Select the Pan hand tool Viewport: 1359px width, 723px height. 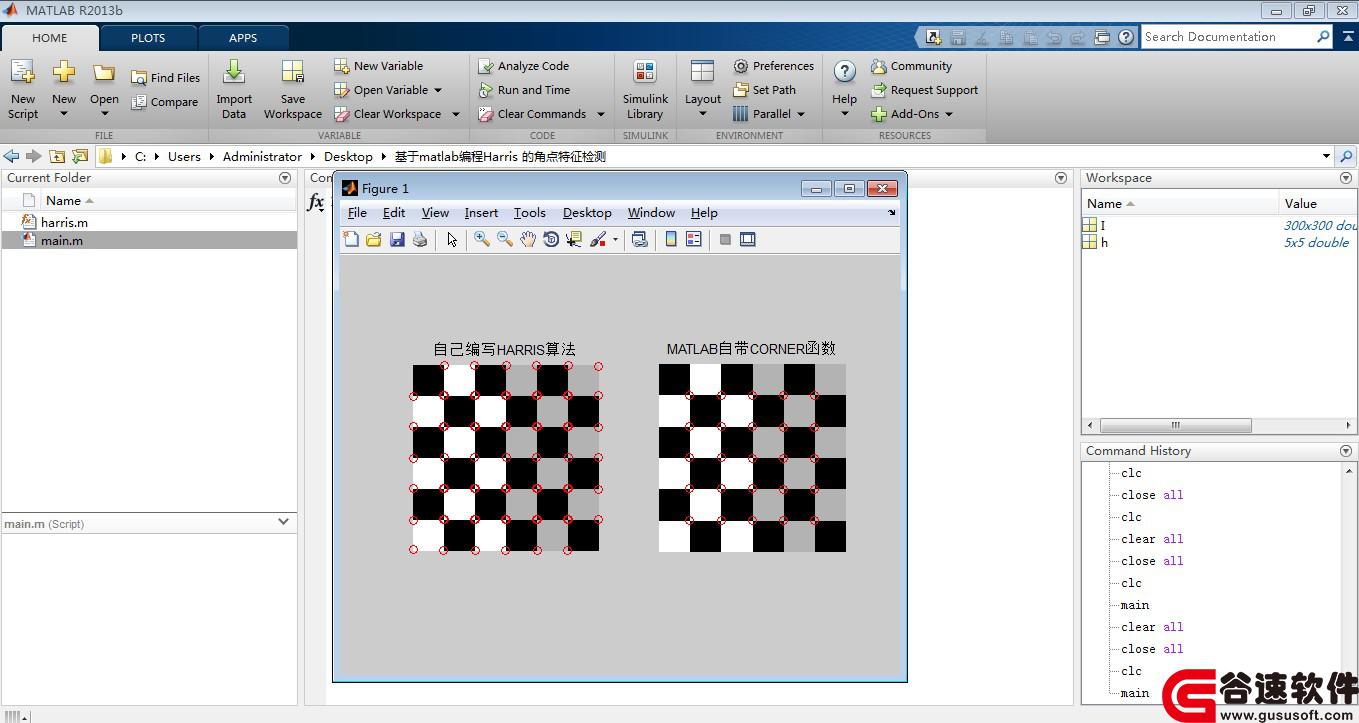click(528, 239)
